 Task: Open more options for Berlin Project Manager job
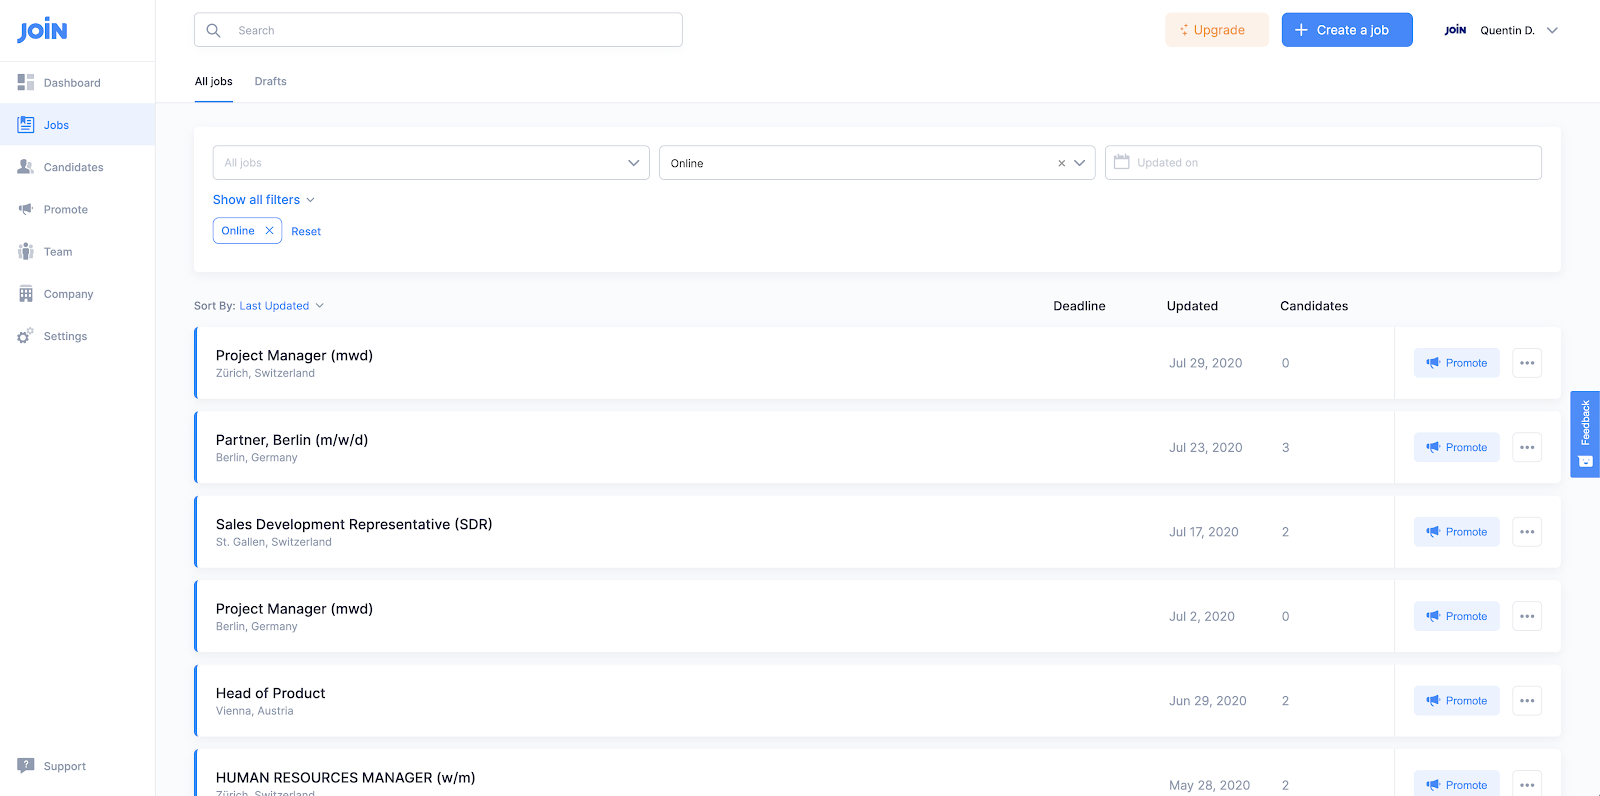click(x=1527, y=616)
